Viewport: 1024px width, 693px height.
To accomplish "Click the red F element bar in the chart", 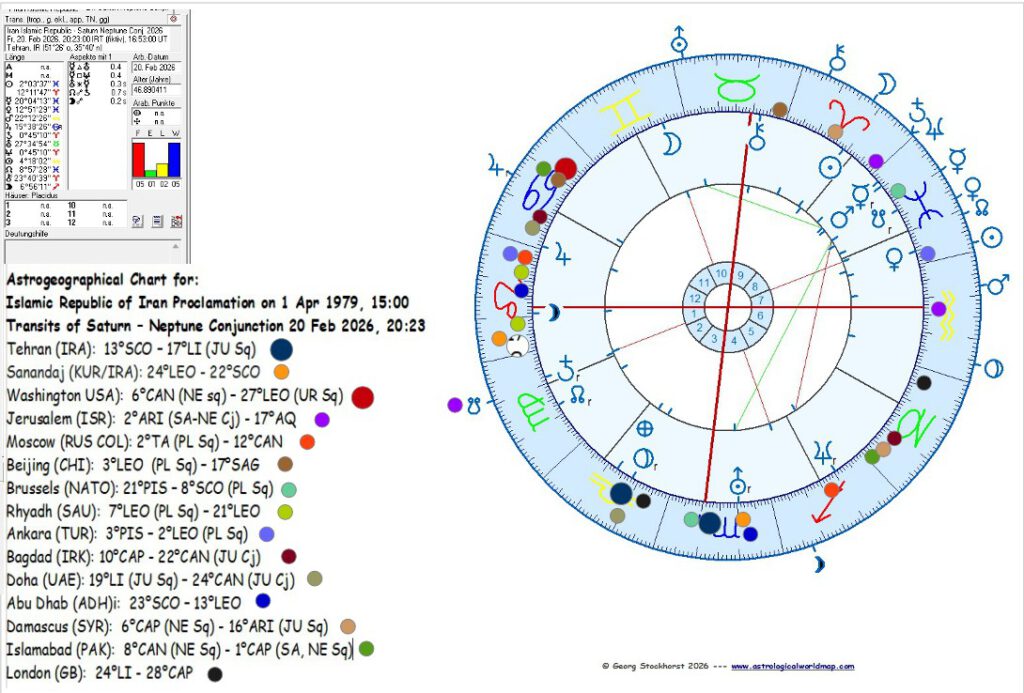I will point(140,159).
